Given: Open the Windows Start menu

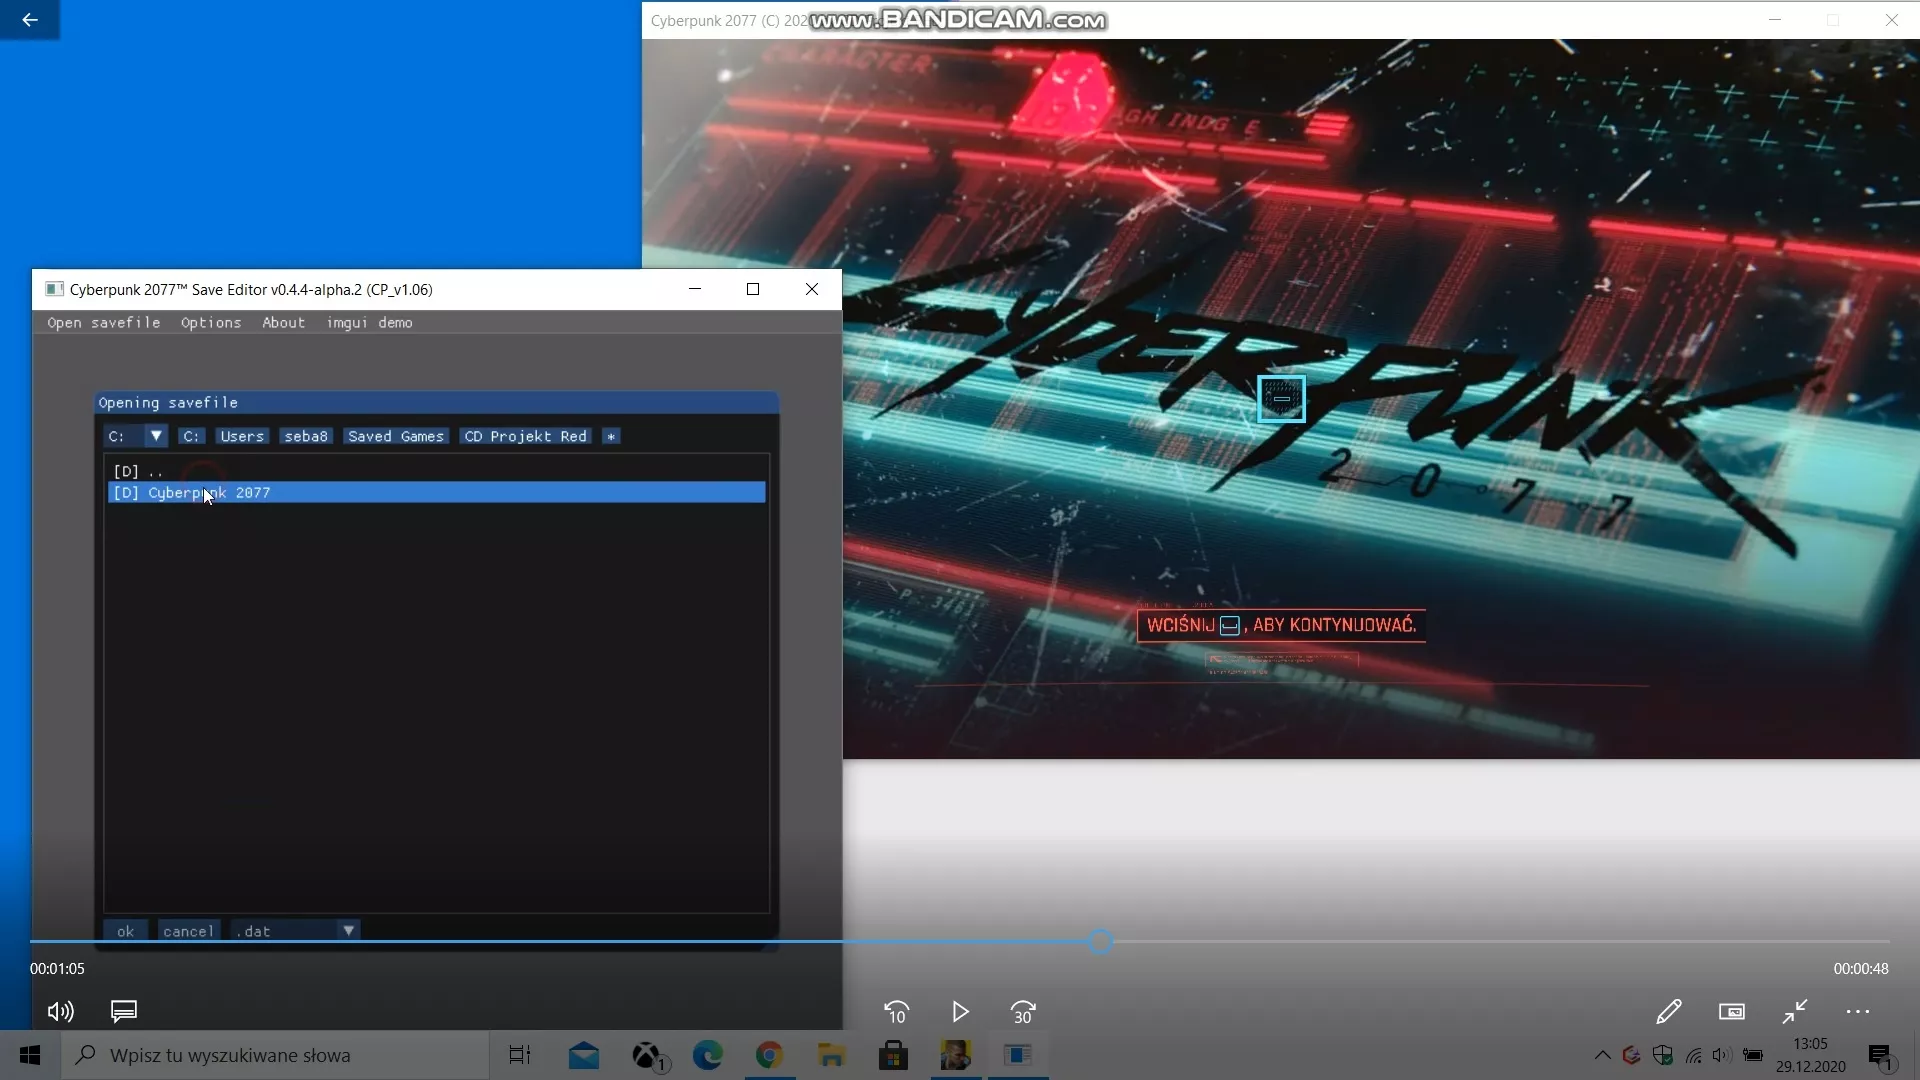Looking at the screenshot, I should coord(30,1055).
